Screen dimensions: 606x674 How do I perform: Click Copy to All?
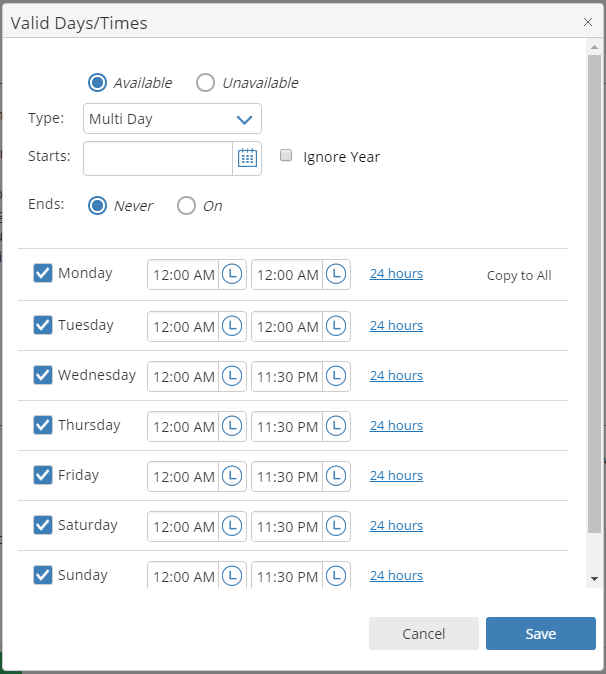point(519,276)
